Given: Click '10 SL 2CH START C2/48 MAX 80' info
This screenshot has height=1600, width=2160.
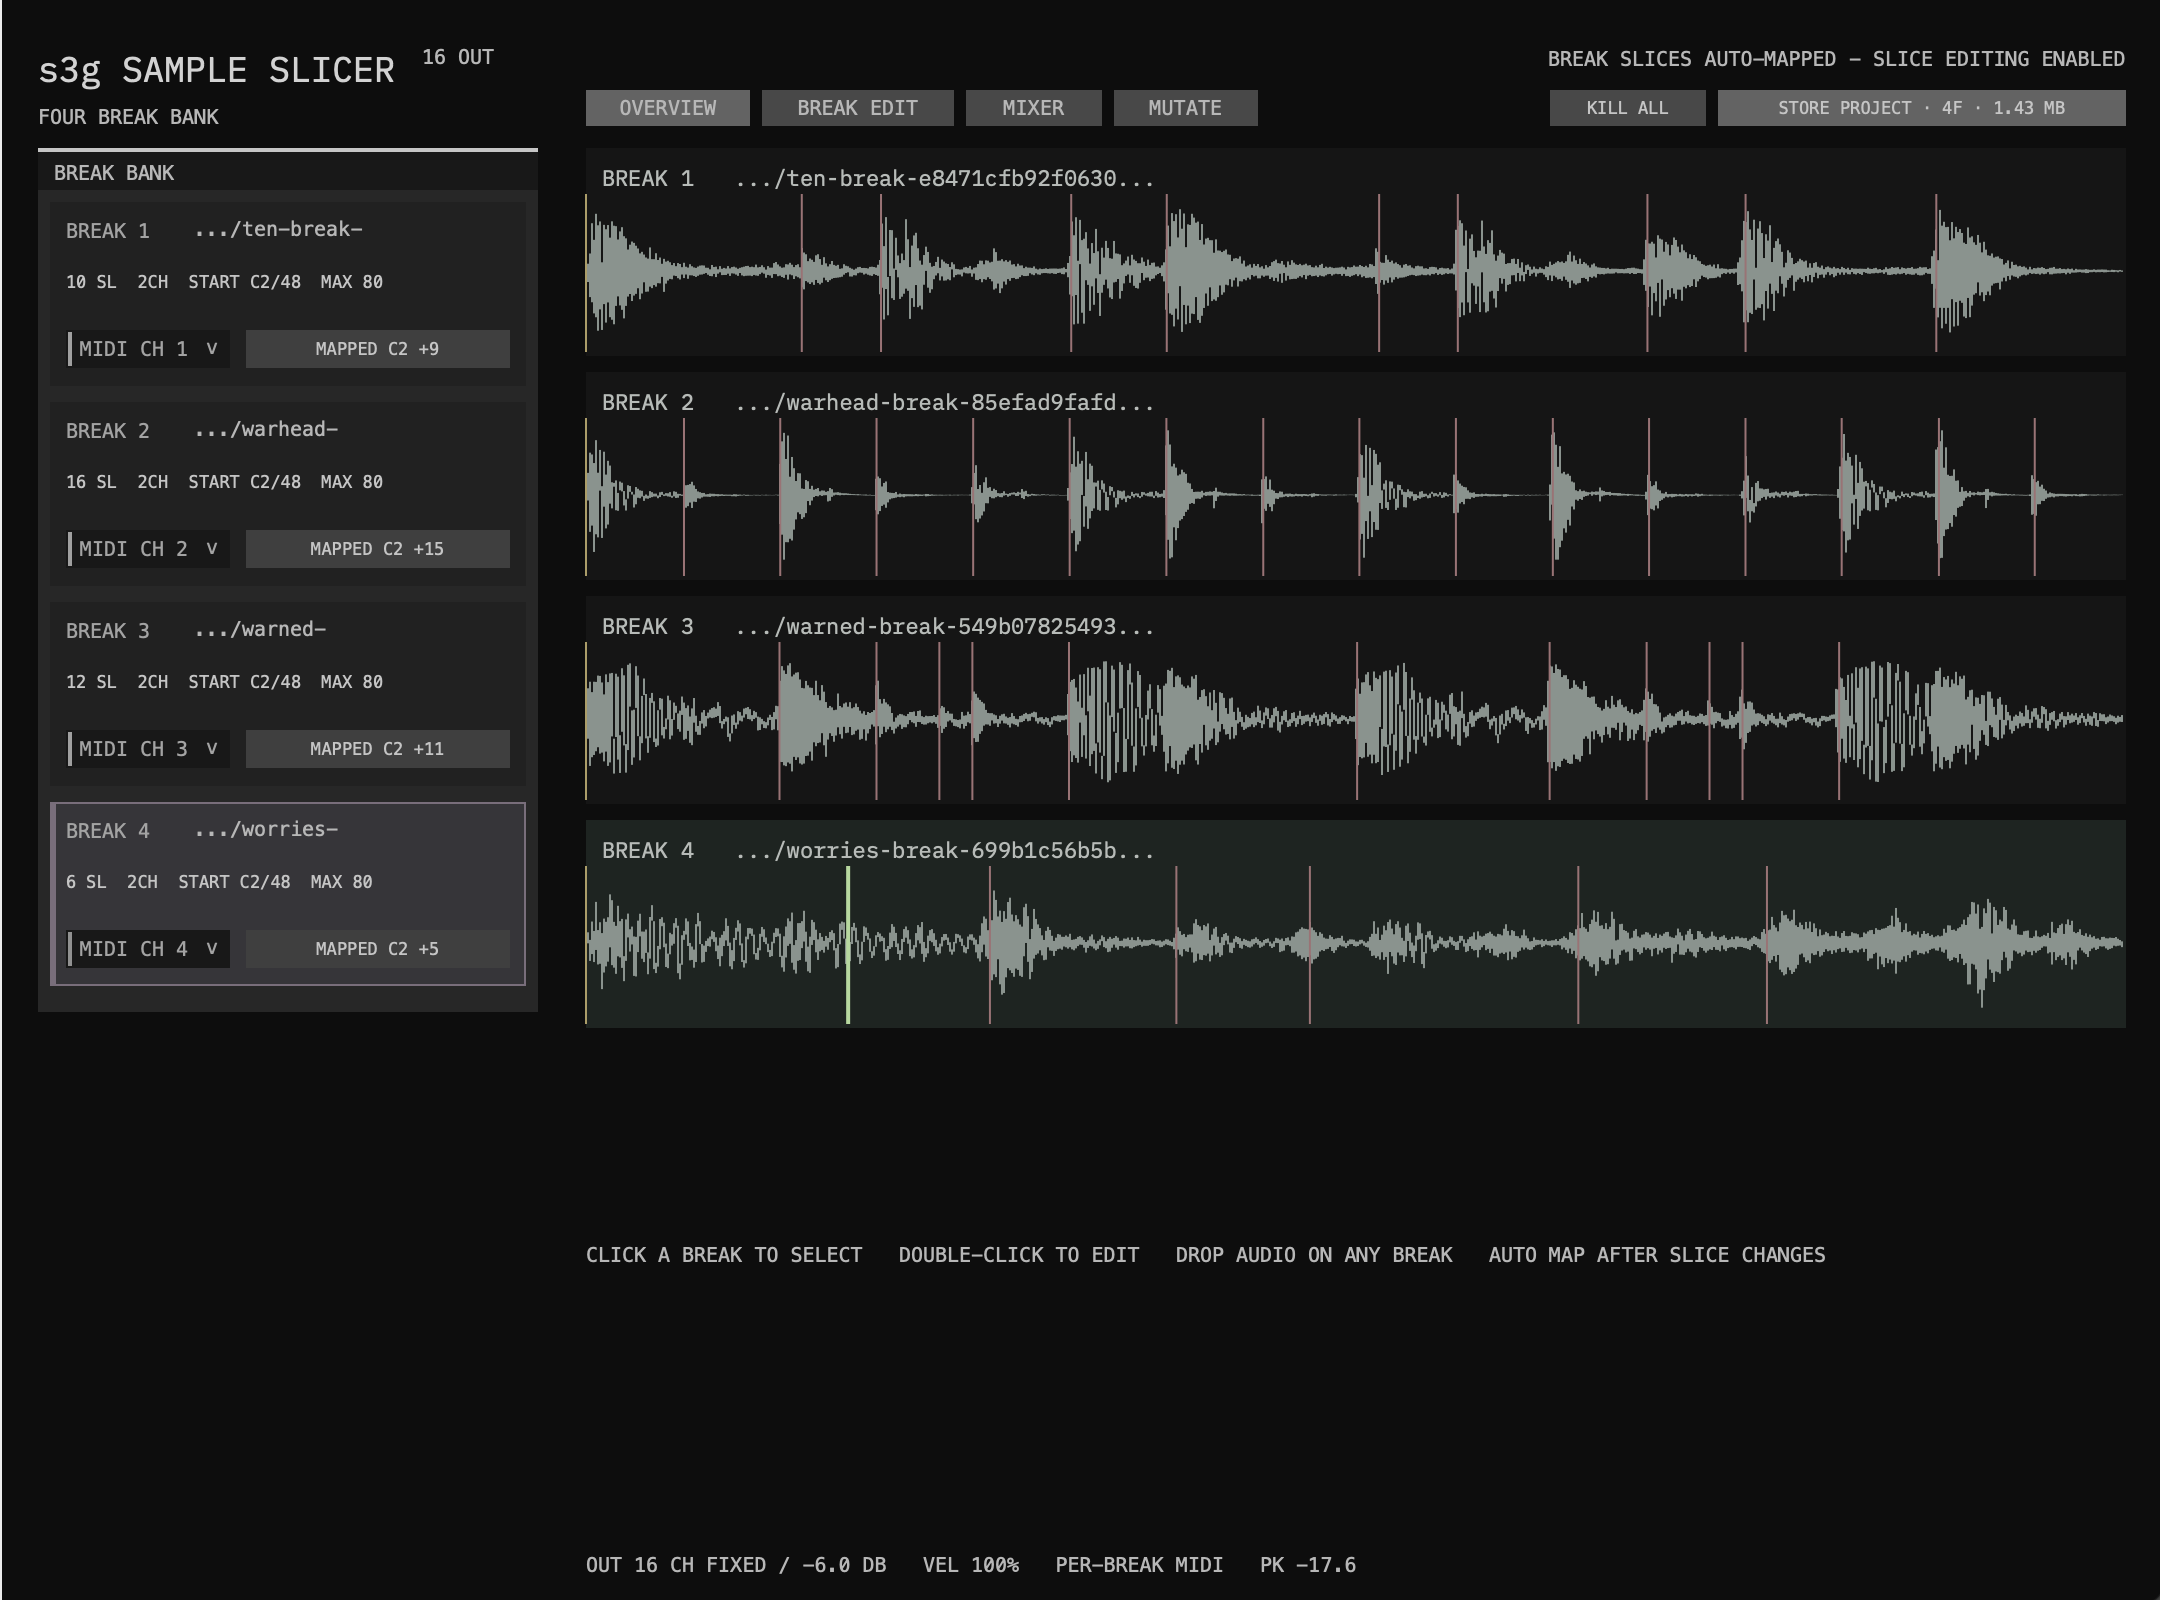Looking at the screenshot, I should tap(224, 282).
